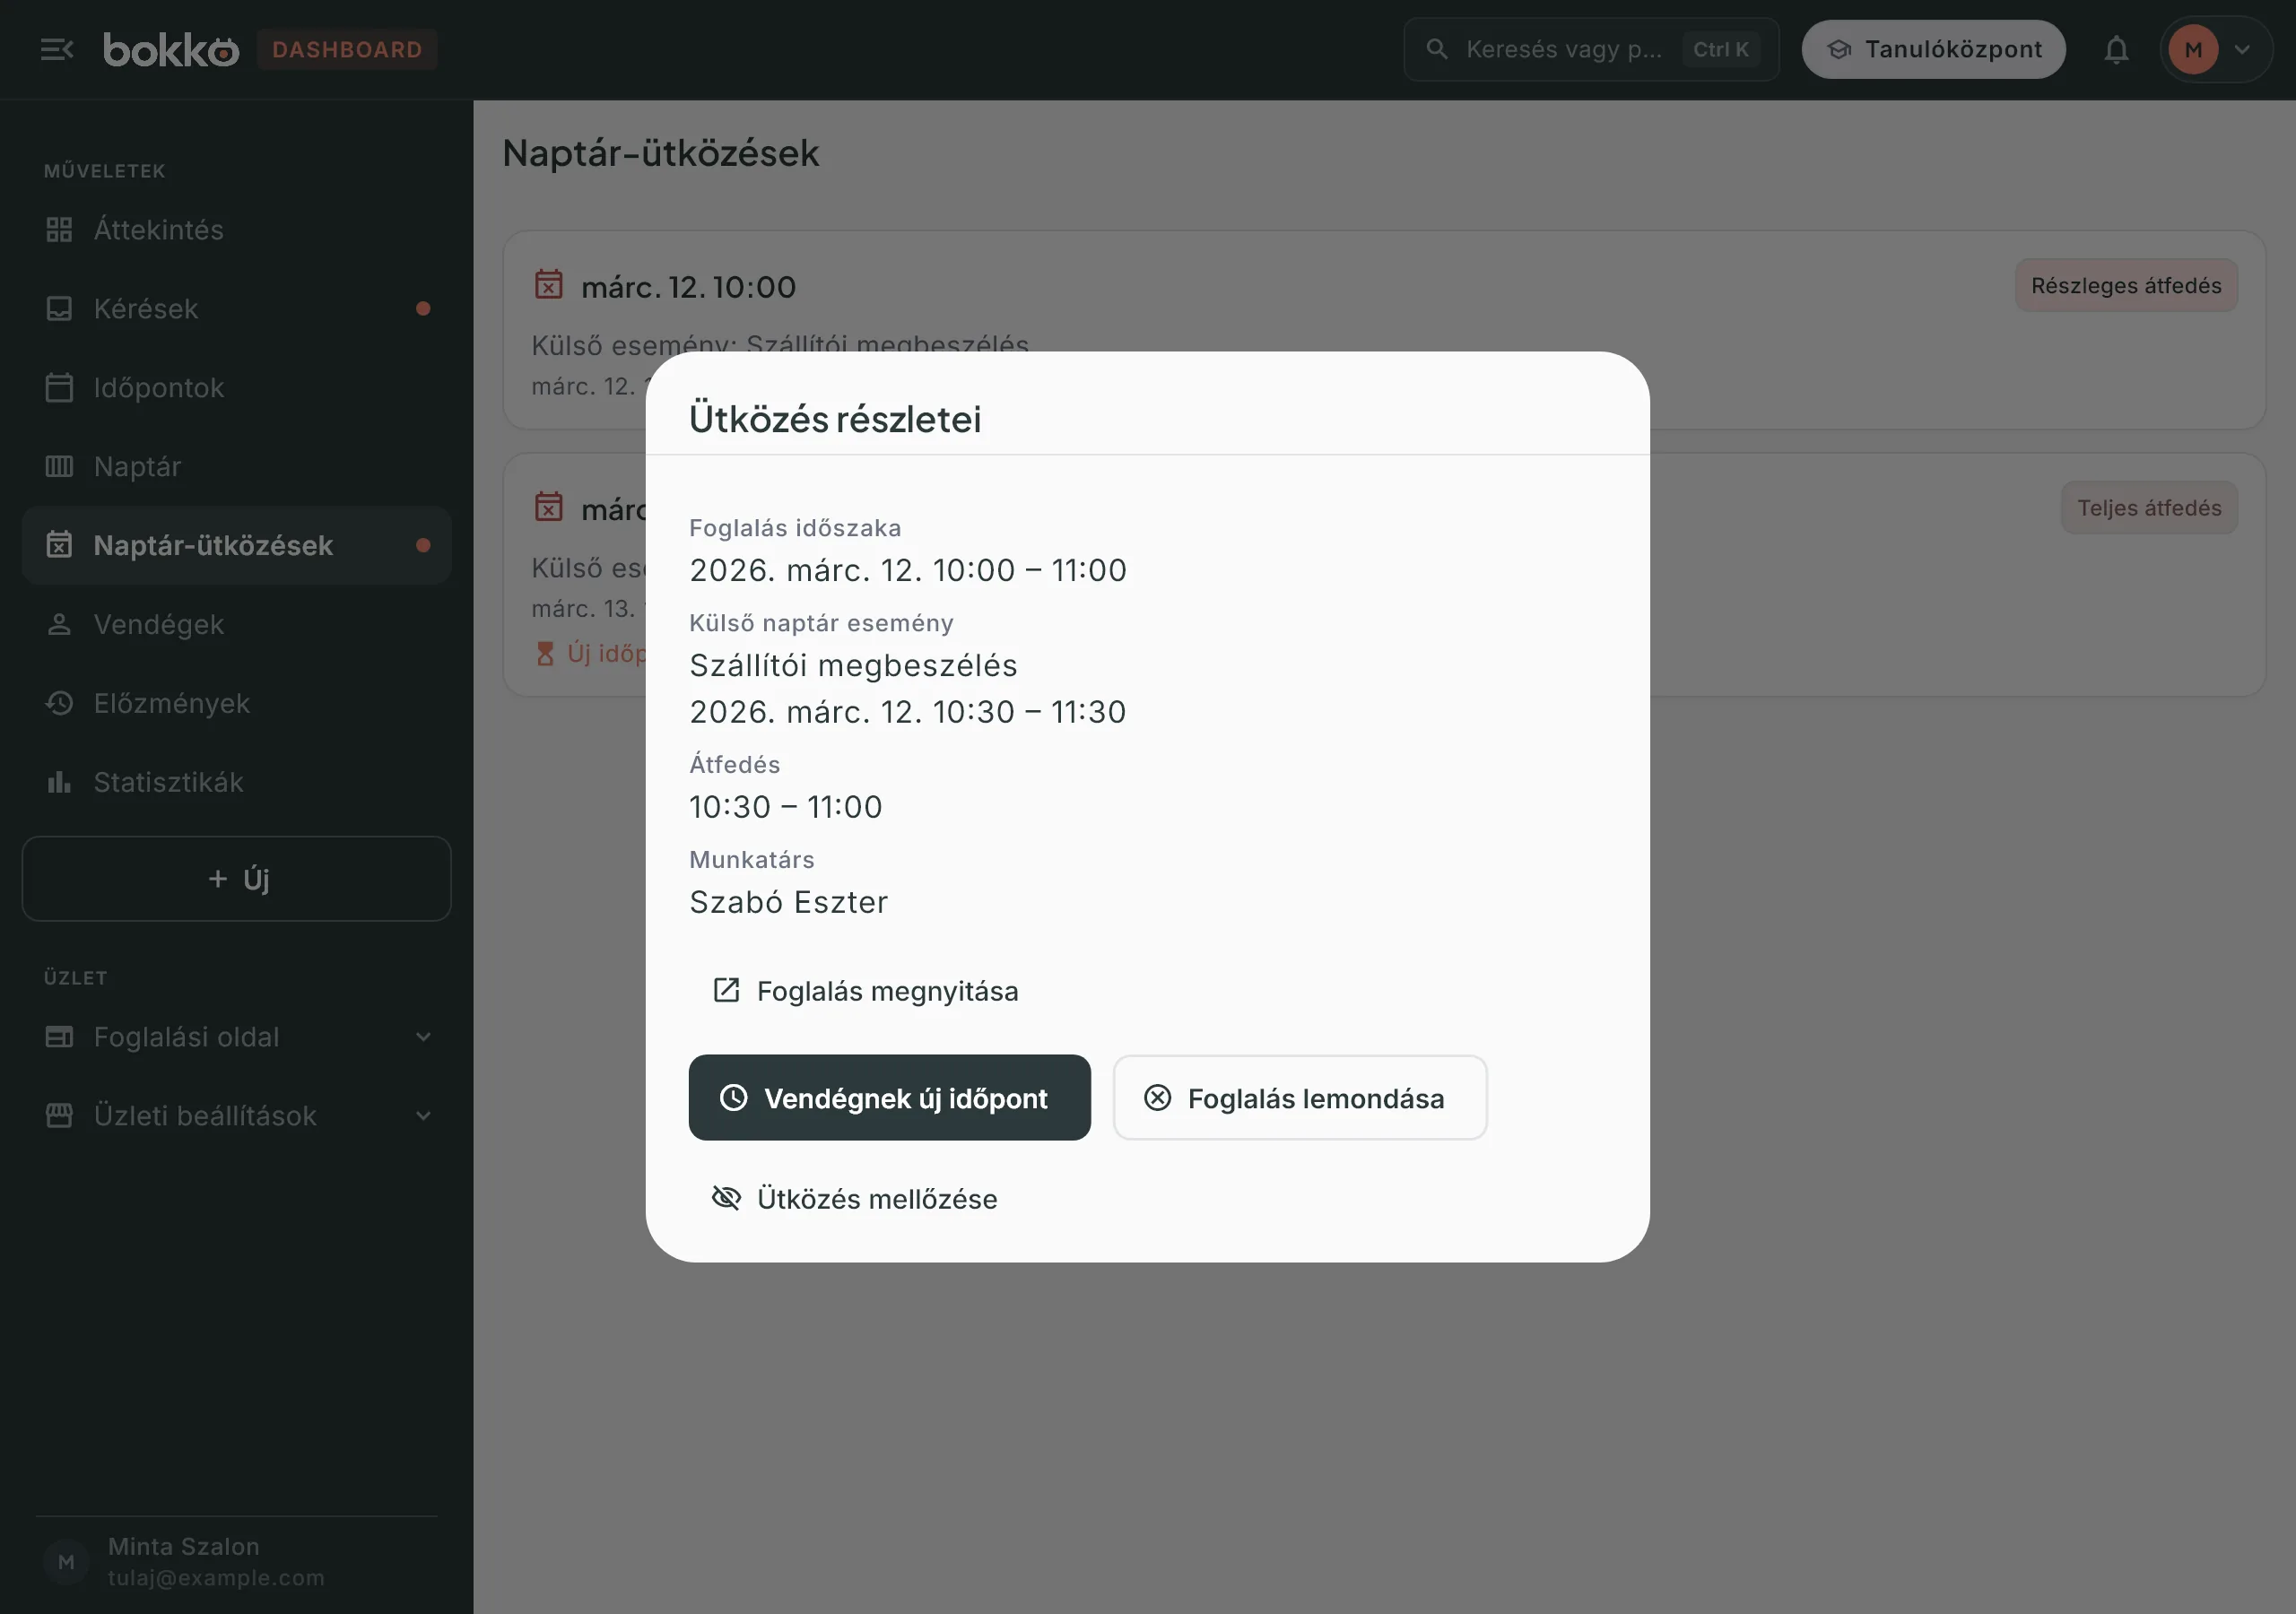Click the Teljes átfedés badge

click(x=2148, y=508)
